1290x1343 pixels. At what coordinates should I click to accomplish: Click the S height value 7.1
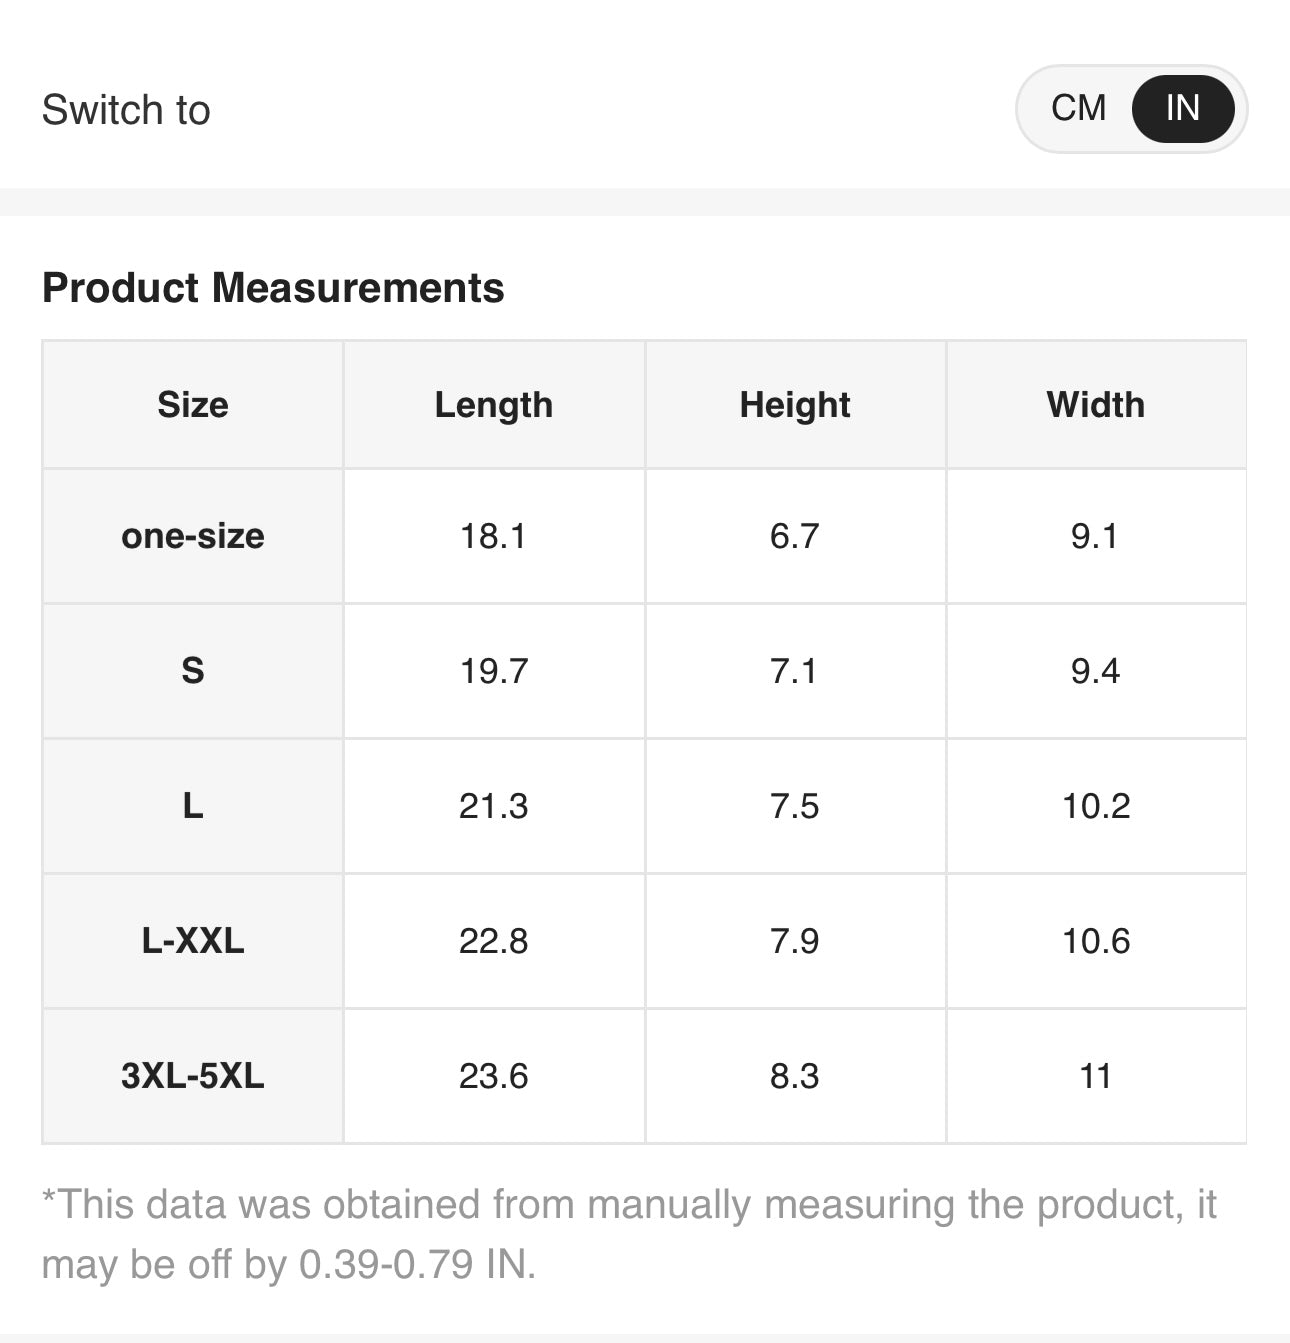(x=795, y=670)
